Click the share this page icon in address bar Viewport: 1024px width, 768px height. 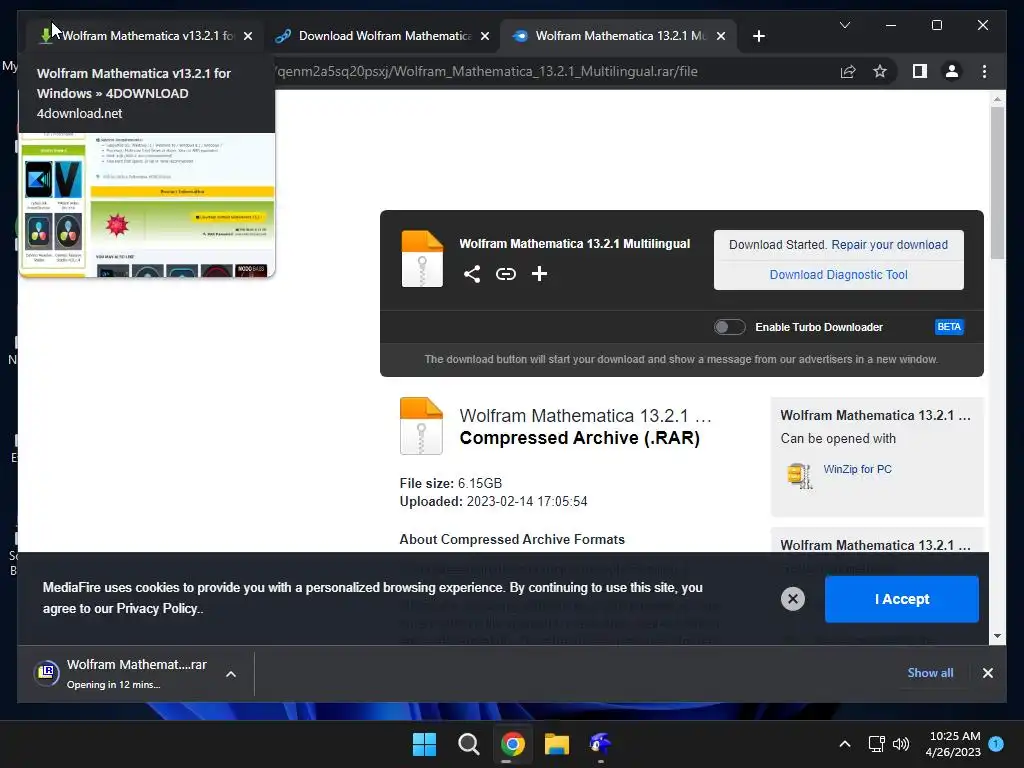(848, 72)
